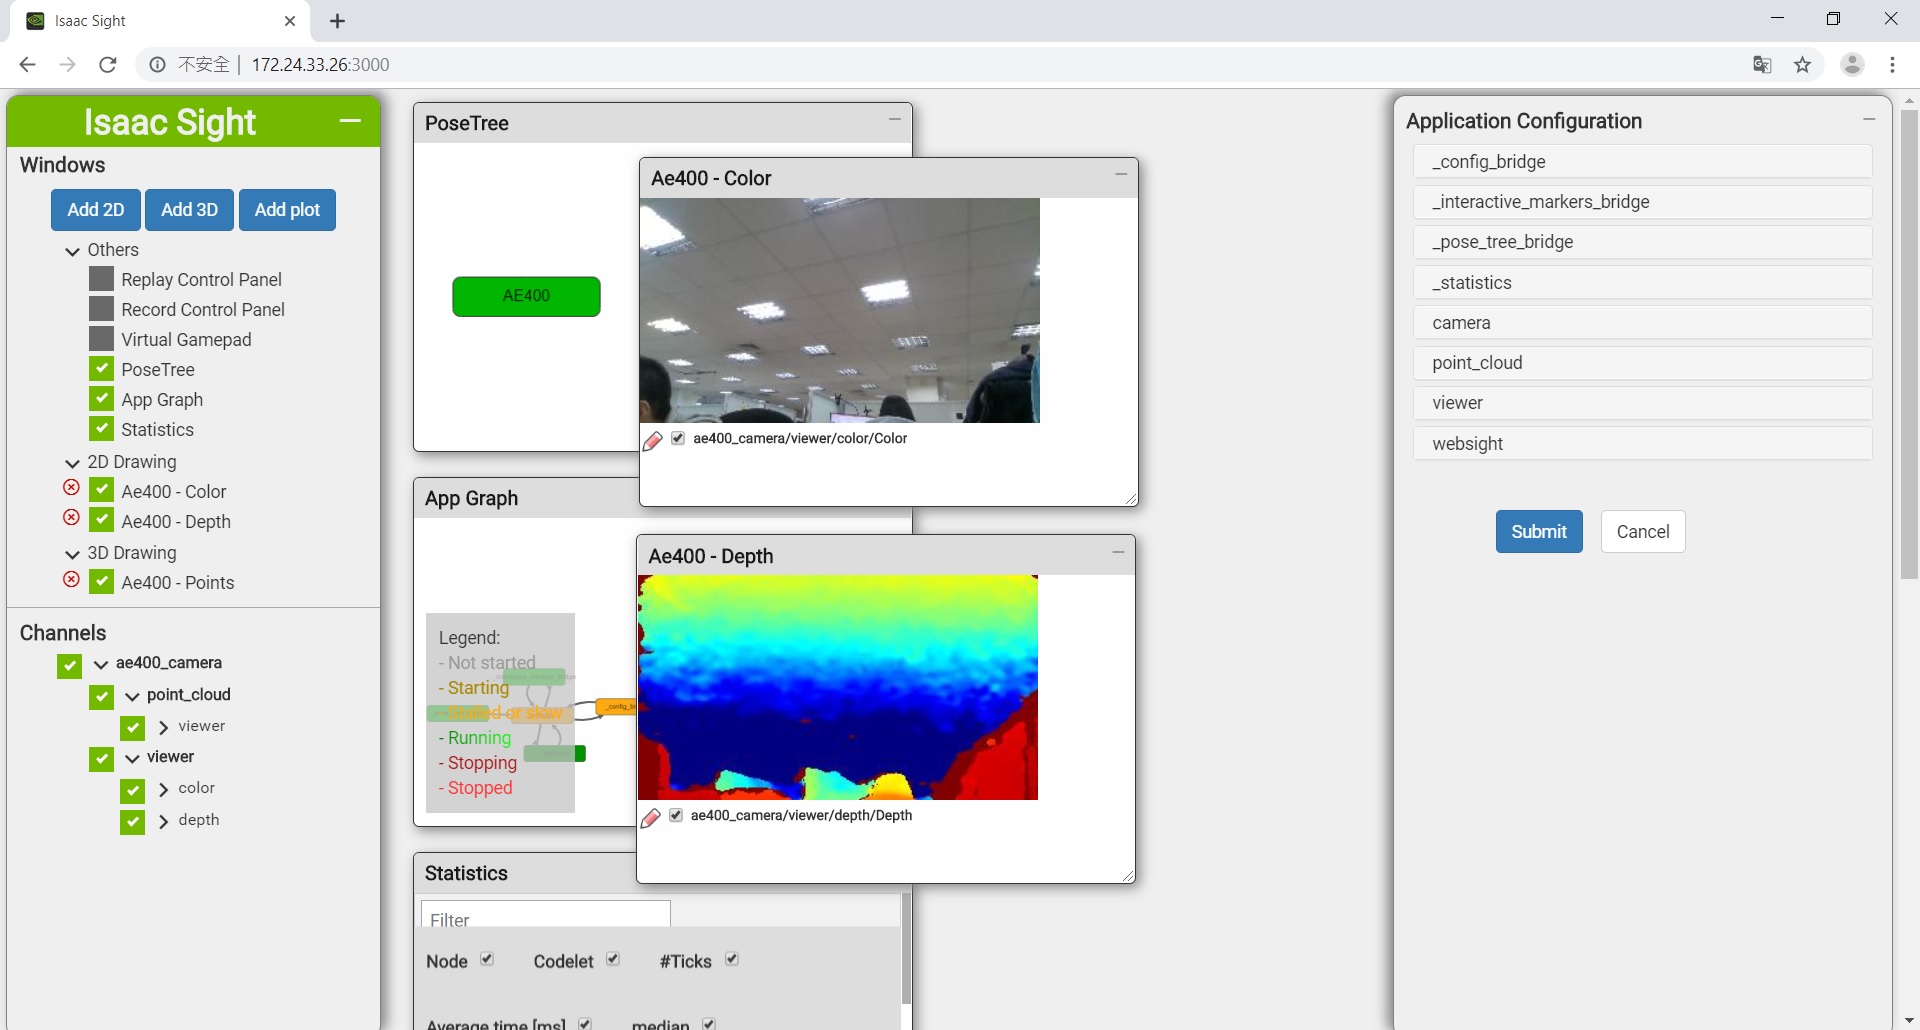Collapse the 2D Drawing group

pyautogui.click(x=72, y=463)
